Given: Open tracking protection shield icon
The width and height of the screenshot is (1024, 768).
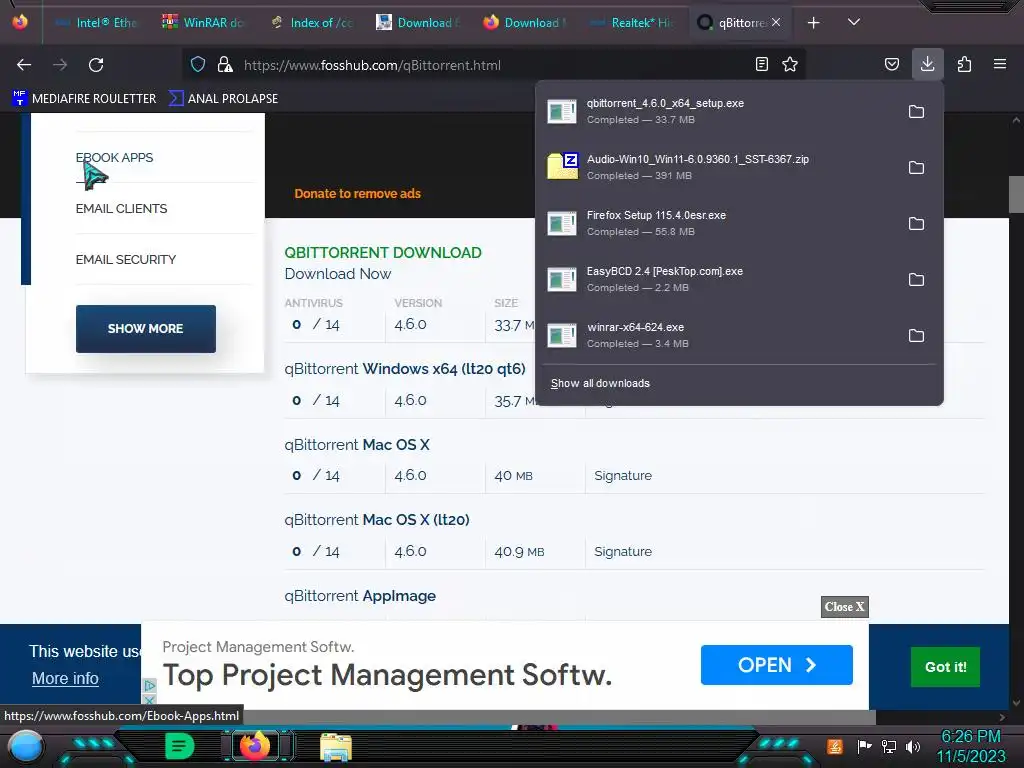Looking at the screenshot, I should point(198,65).
